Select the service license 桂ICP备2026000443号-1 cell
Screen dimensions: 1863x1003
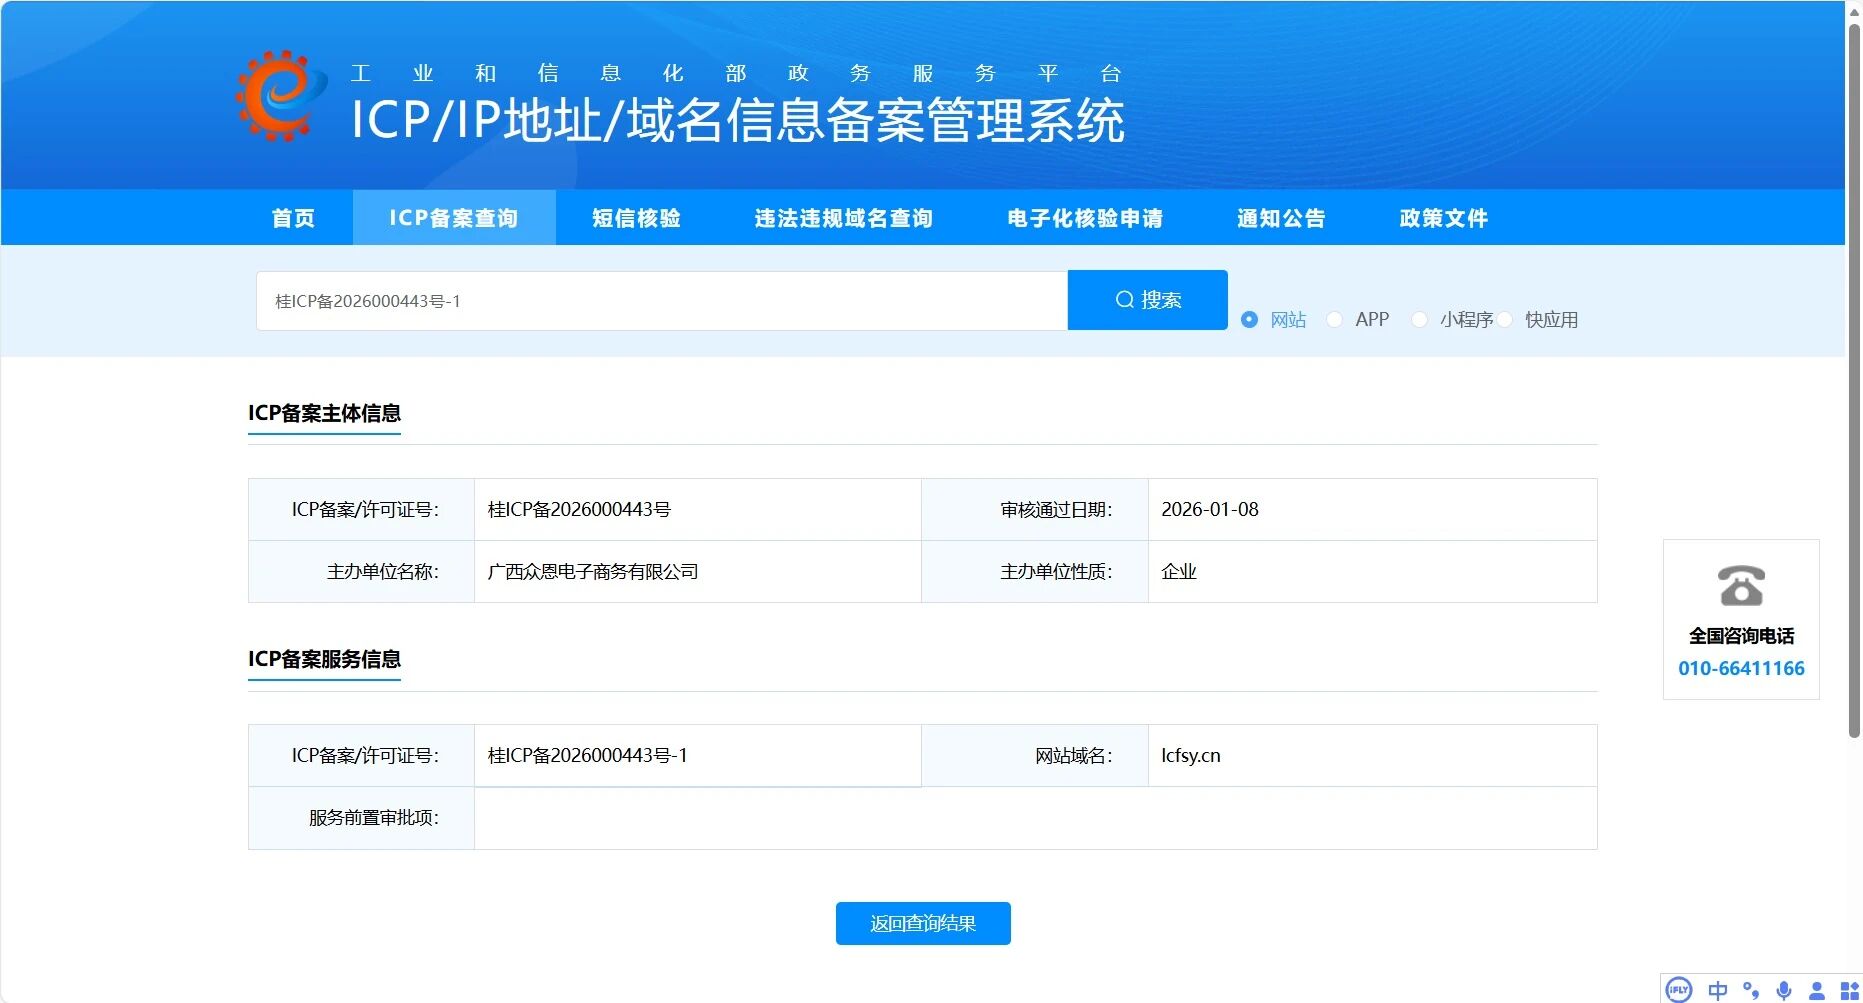click(x=698, y=756)
